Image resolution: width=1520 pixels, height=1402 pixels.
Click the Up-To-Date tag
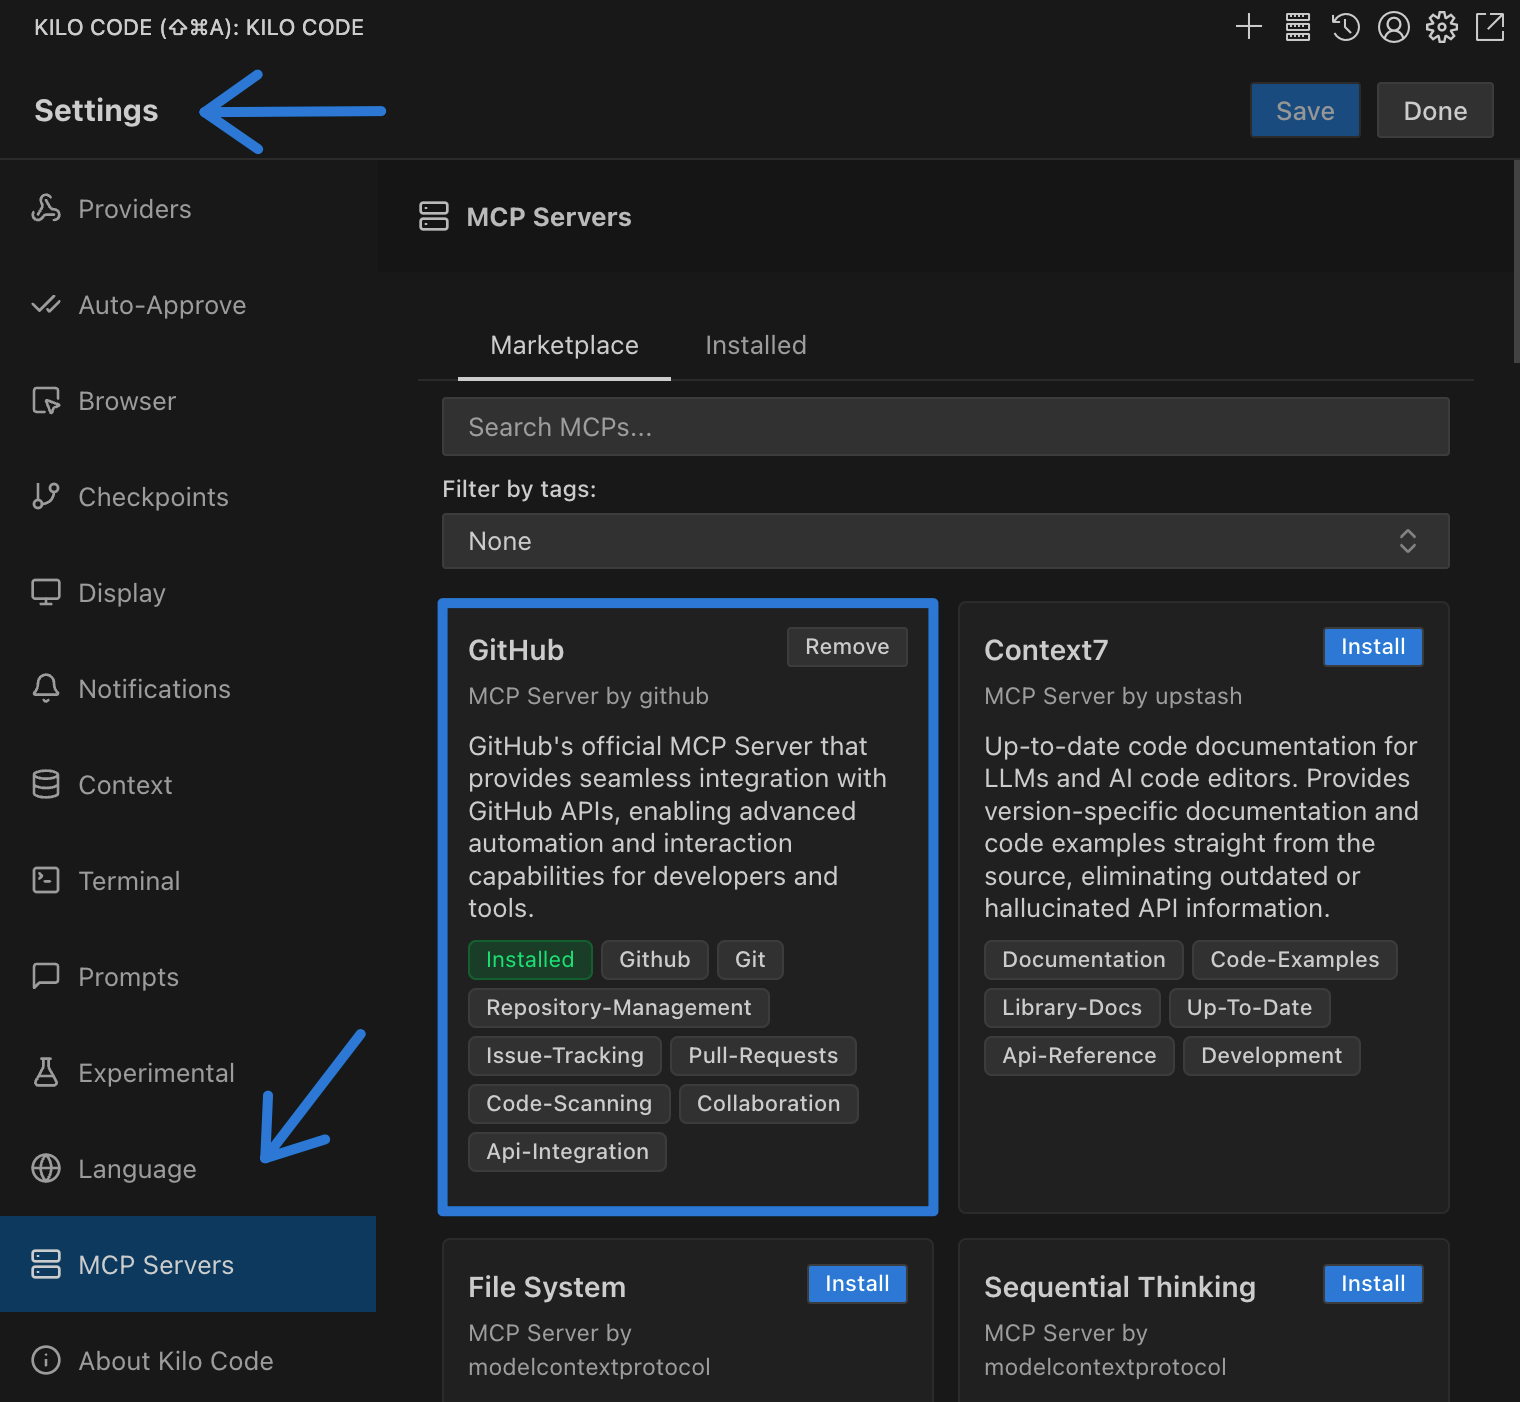(x=1249, y=1008)
